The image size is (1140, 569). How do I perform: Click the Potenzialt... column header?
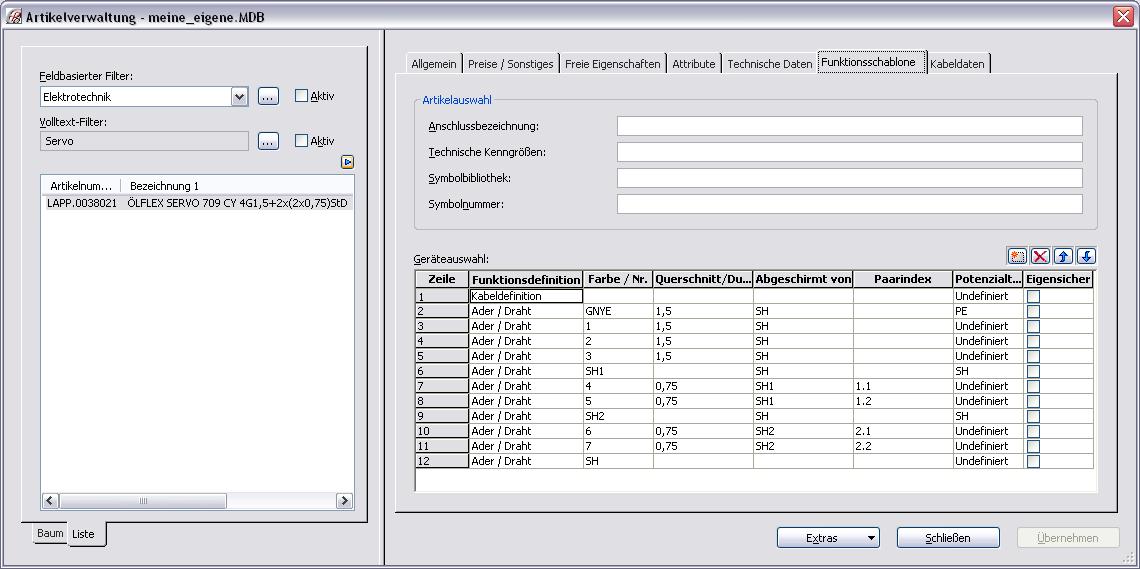point(988,279)
